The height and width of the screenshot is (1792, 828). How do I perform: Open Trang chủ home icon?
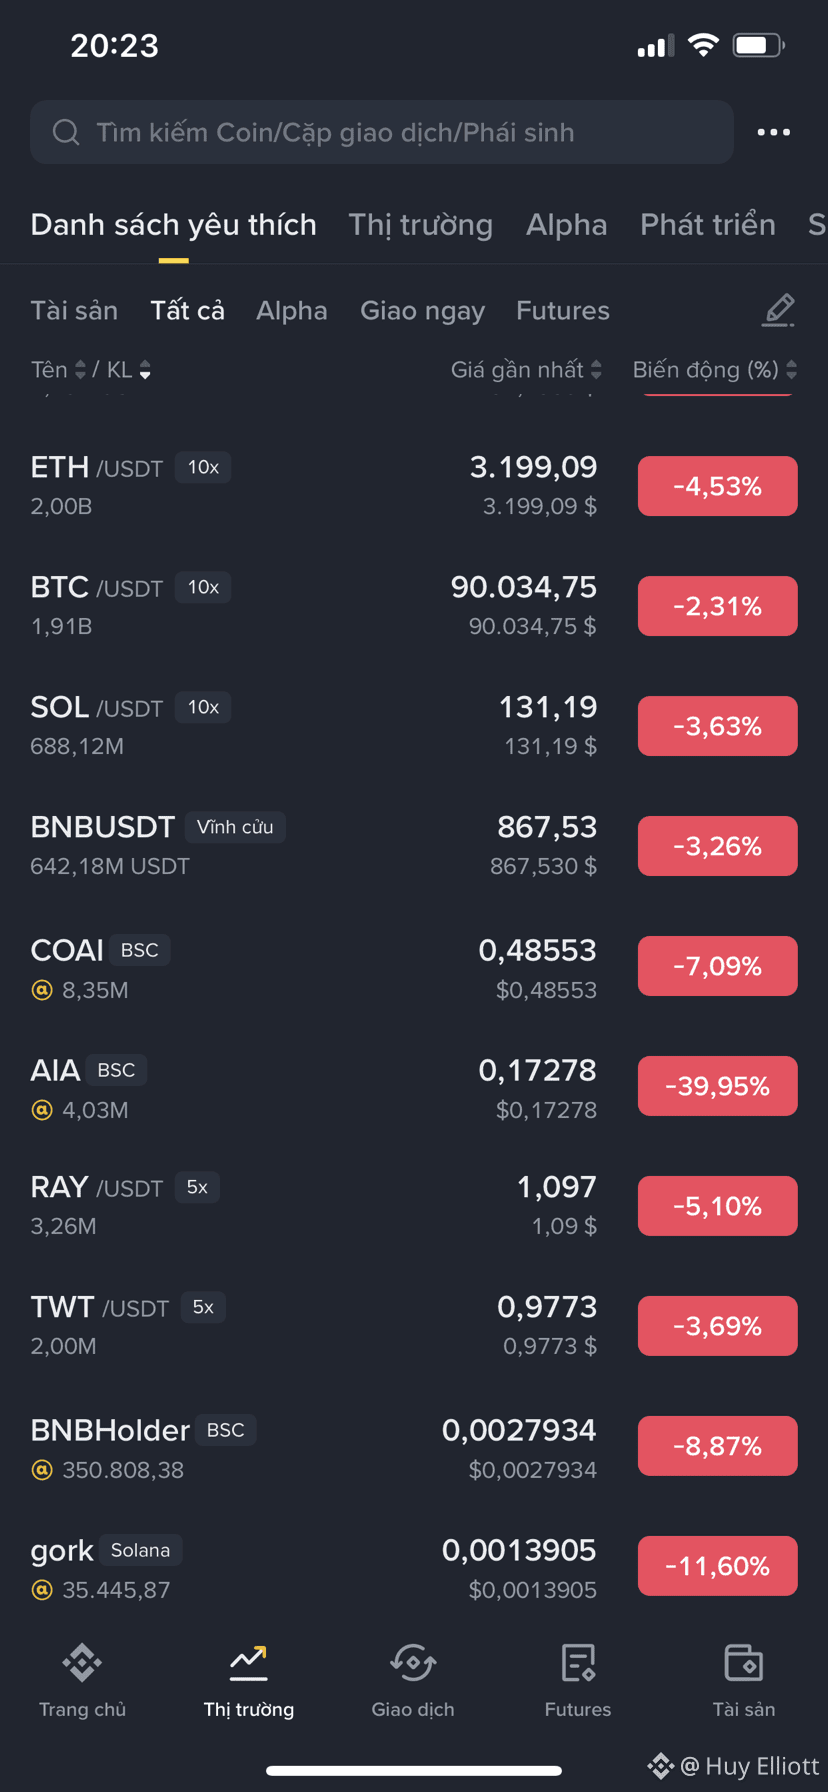pyautogui.click(x=82, y=1663)
